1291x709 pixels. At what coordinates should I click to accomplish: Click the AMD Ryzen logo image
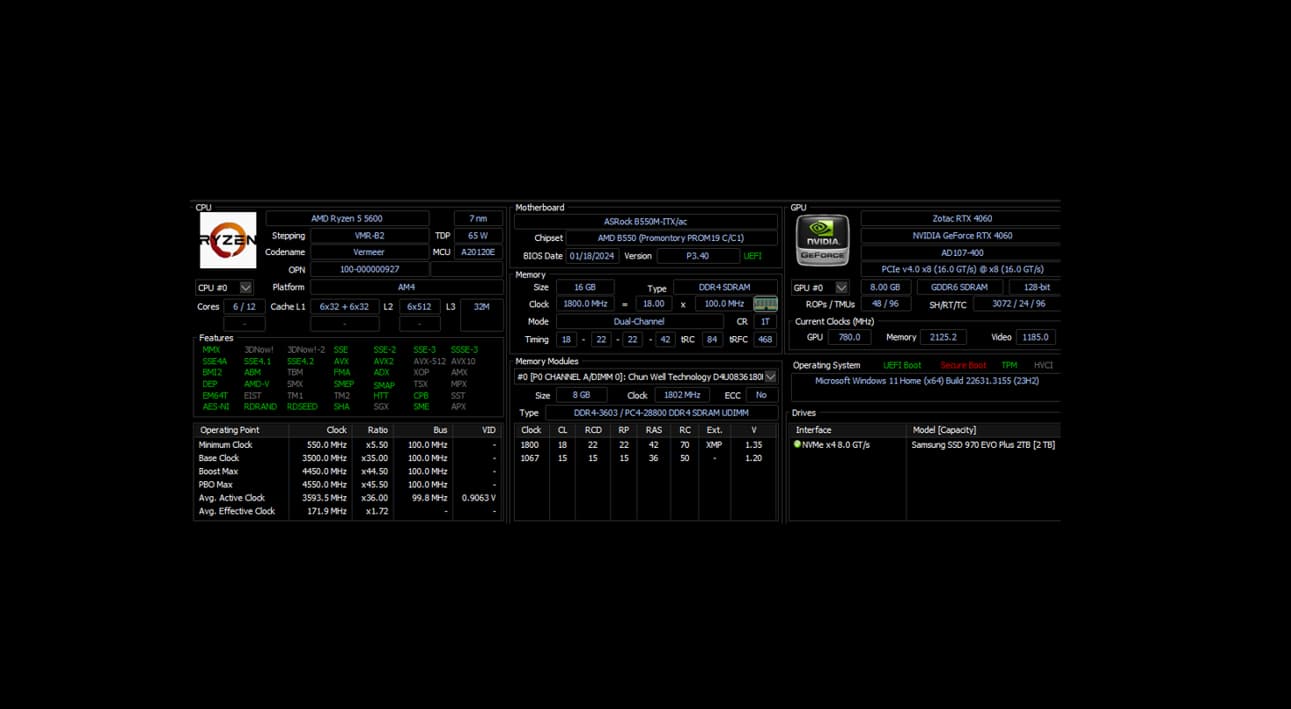click(x=228, y=240)
